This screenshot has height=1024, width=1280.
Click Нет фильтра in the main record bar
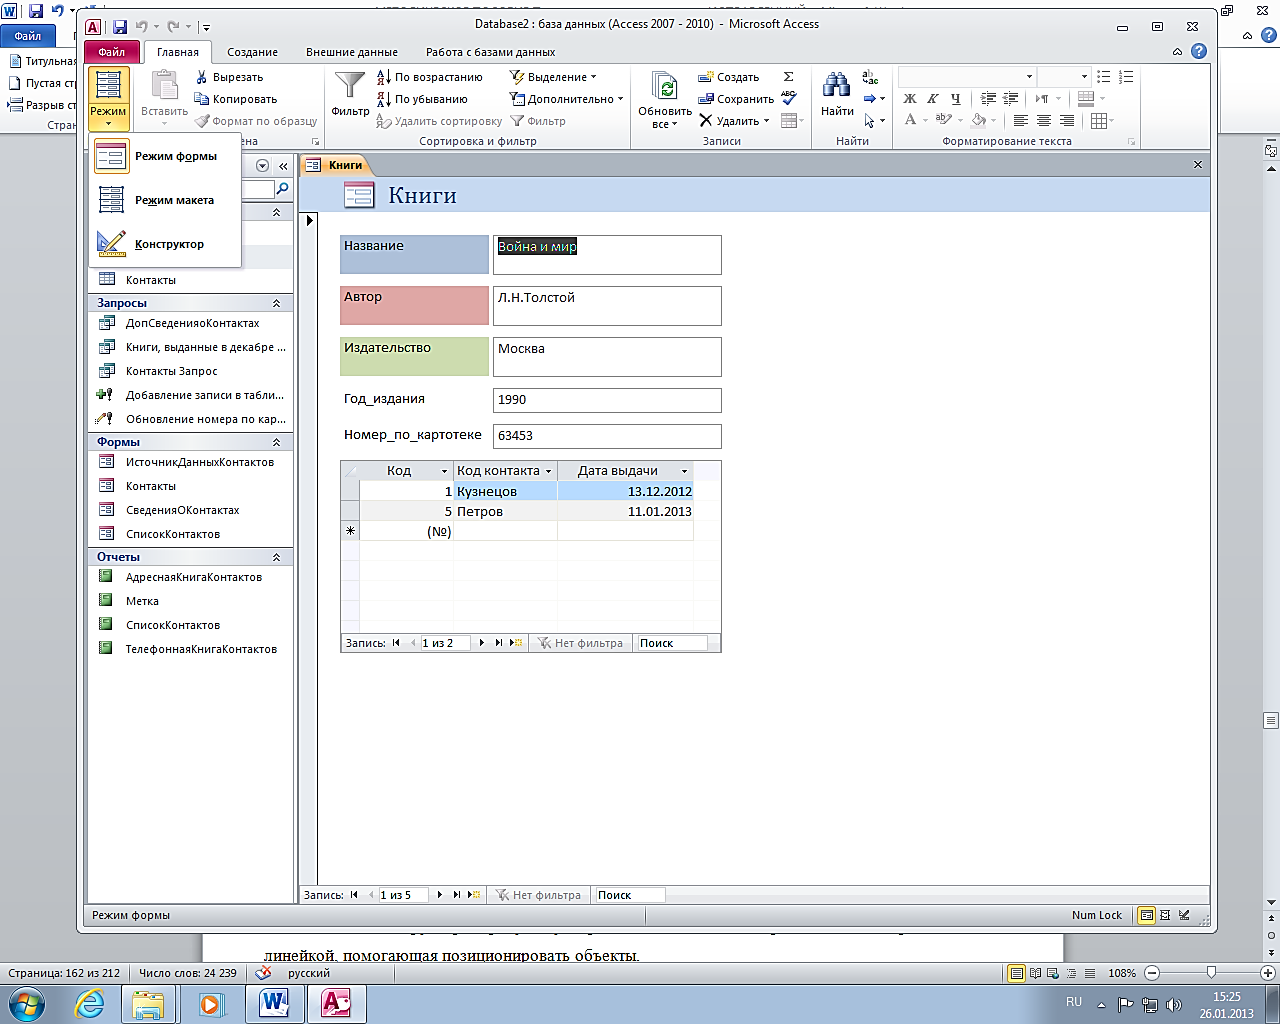coord(537,895)
